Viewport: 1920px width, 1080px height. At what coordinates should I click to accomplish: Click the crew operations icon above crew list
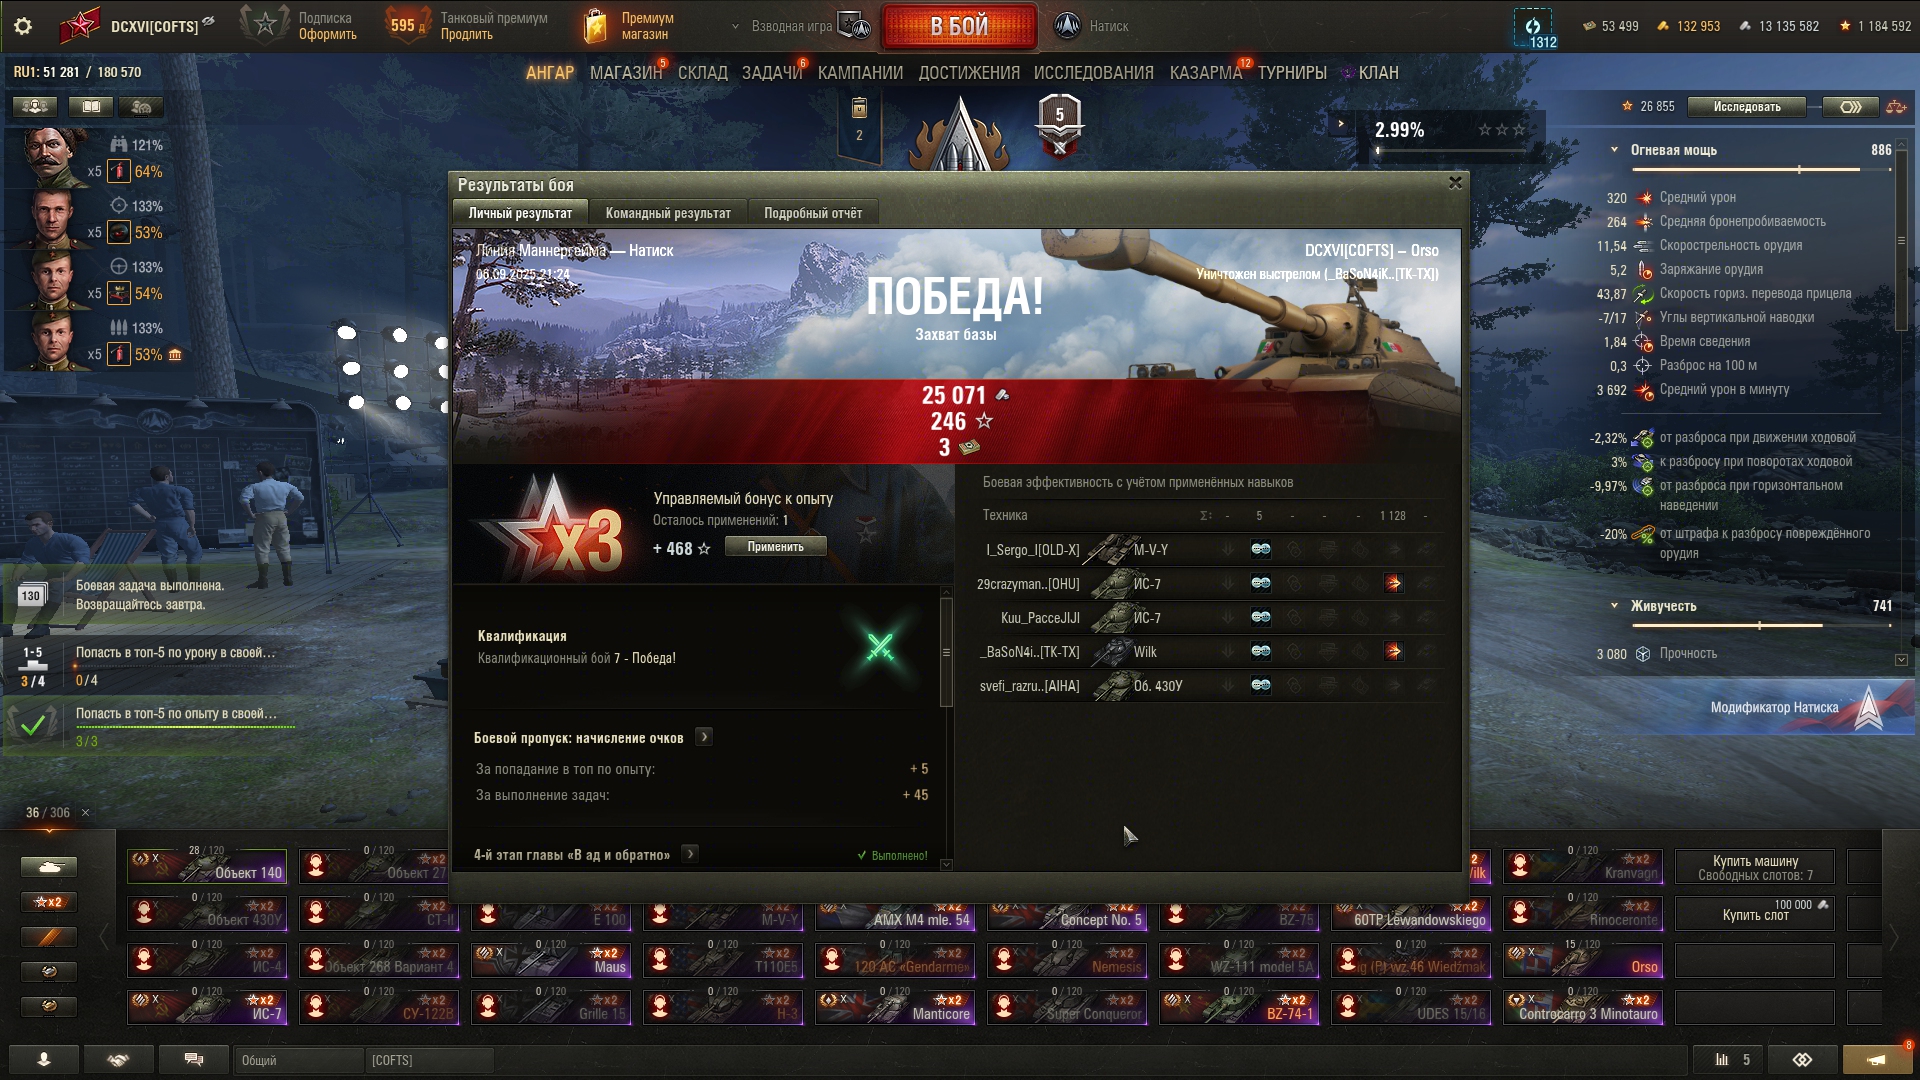[x=35, y=106]
